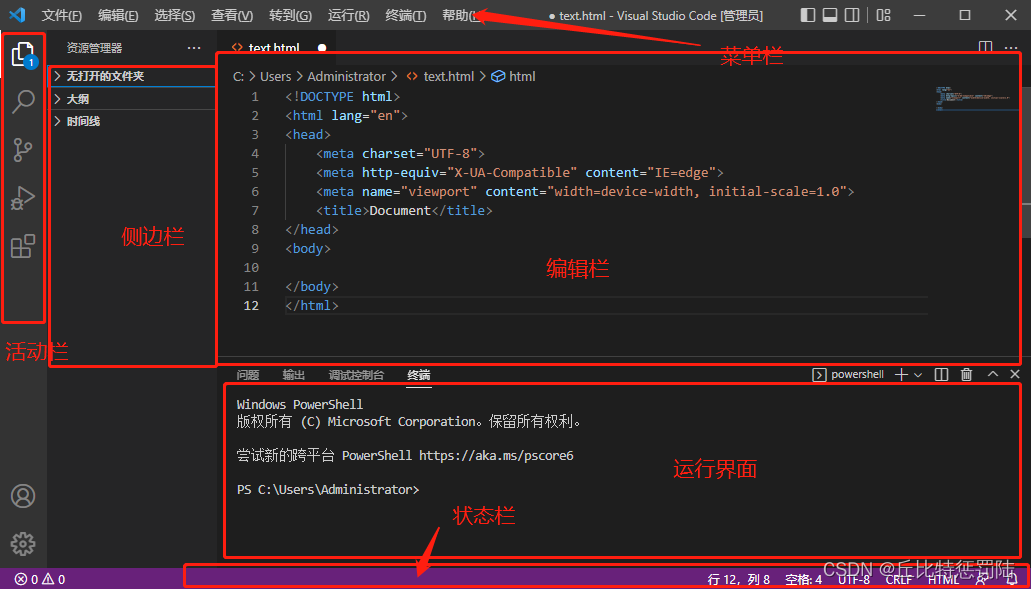Image resolution: width=1031 pixels, height=589 pixels.
Task: Open the 终端(T) menu
Action: (x=405, y=16)
